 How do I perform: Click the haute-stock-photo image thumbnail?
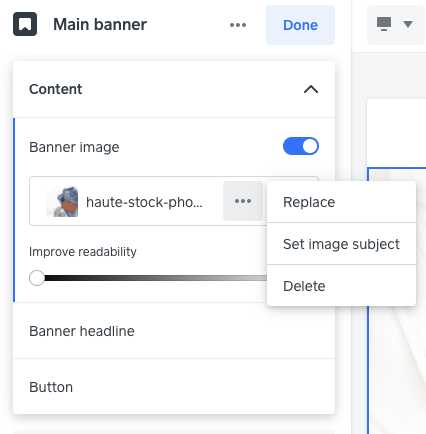62,201
